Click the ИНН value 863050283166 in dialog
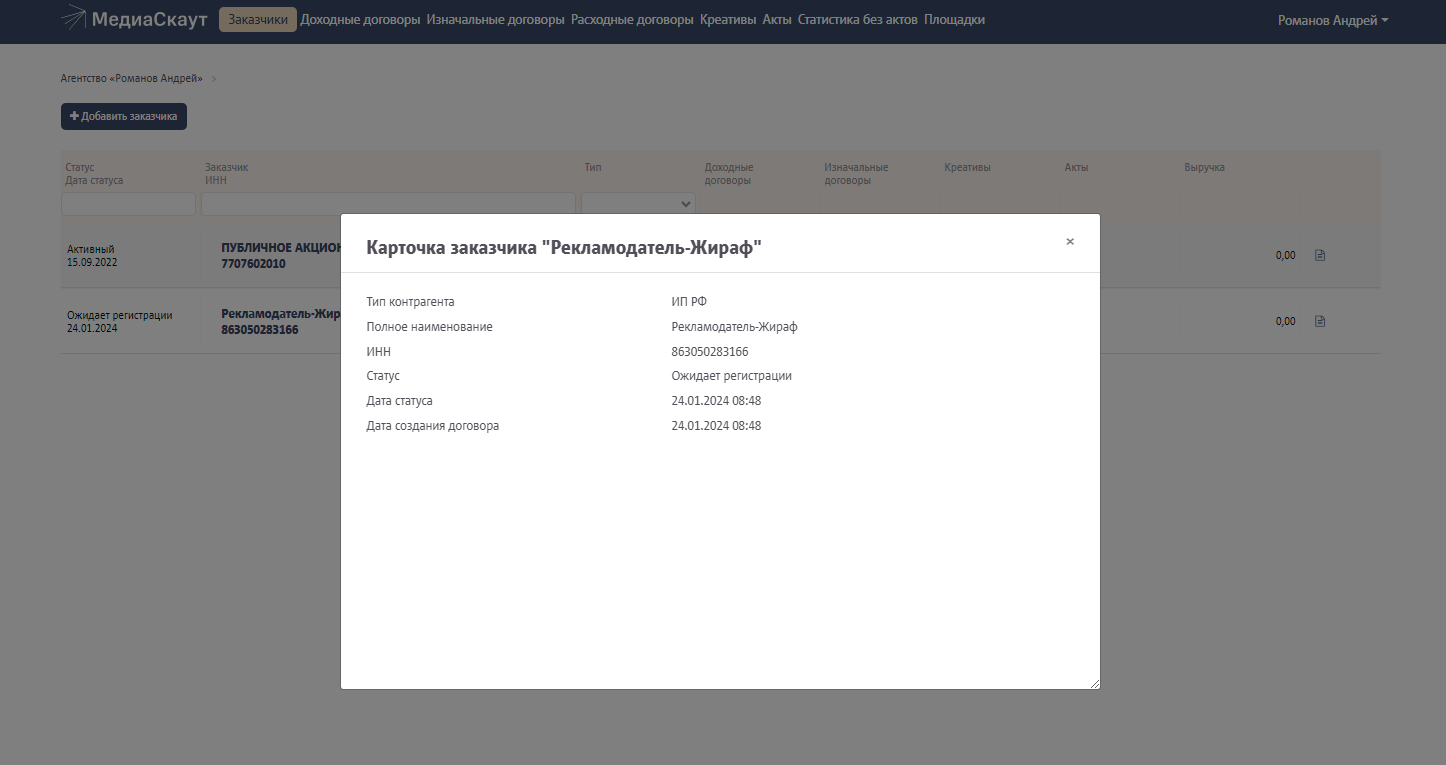The height and width of the screenshot is (765, 1446). 710,352
